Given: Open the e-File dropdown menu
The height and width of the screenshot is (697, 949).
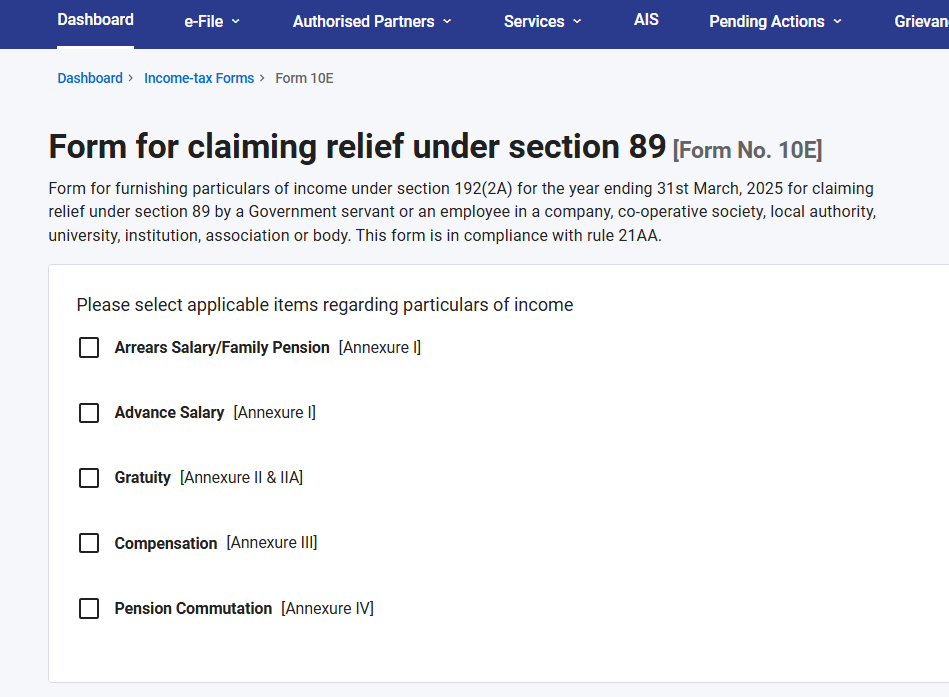Looking at the screenshot, I should [x=204, y=20].
